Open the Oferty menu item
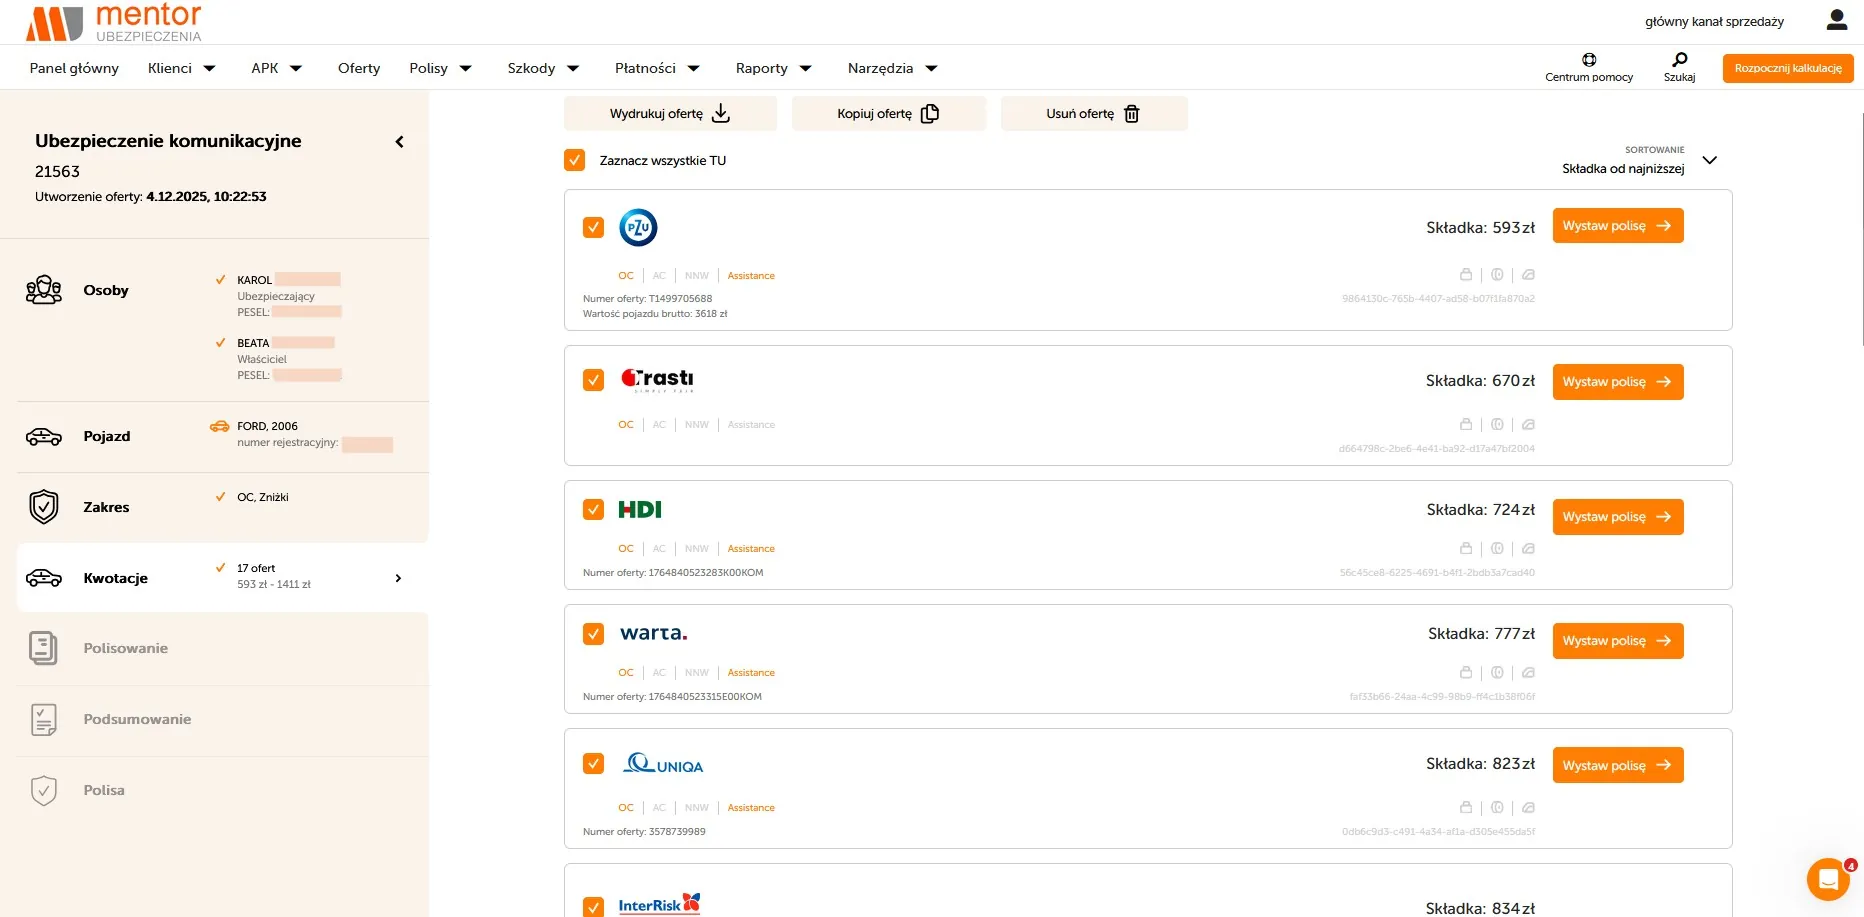 (x=359, y=68)
